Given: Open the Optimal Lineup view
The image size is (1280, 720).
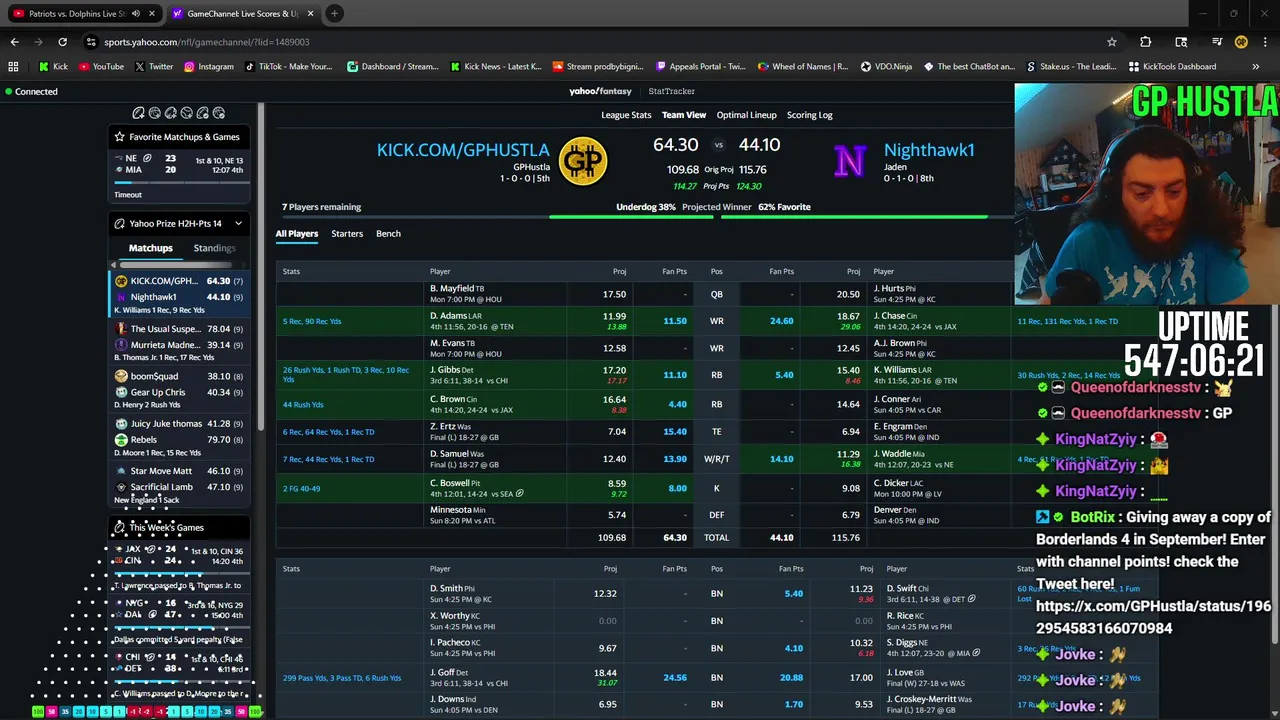Looking at the screenshot, I should 746,115.
